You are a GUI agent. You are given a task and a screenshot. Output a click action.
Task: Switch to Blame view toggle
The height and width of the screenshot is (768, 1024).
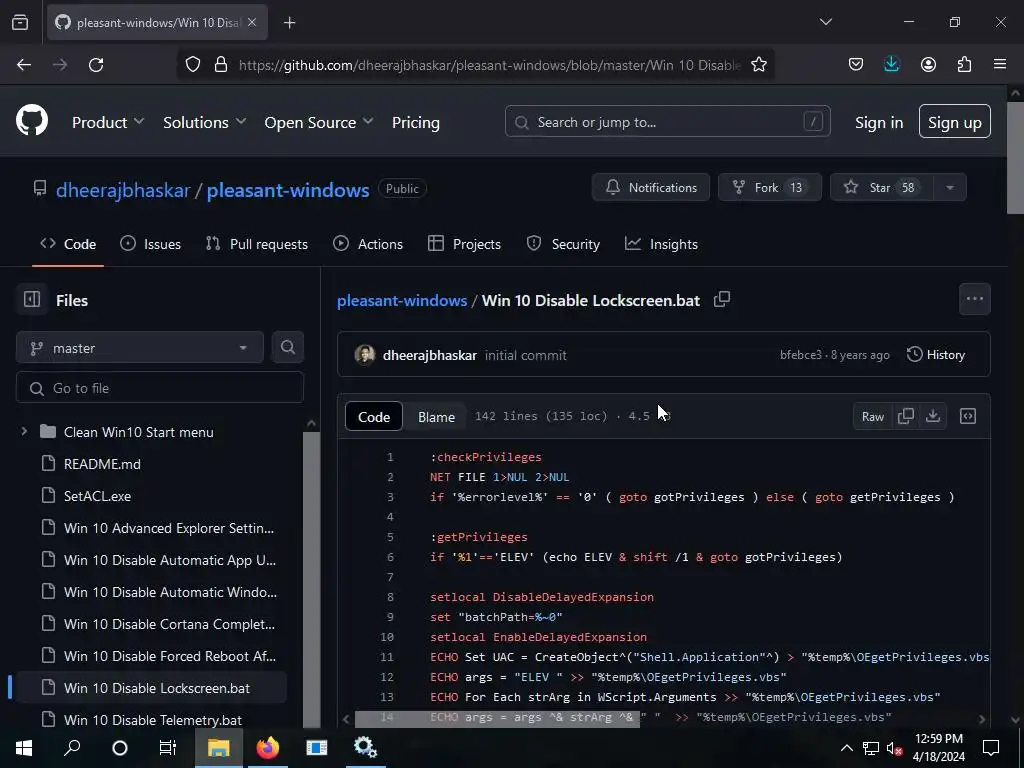point(436,417)
